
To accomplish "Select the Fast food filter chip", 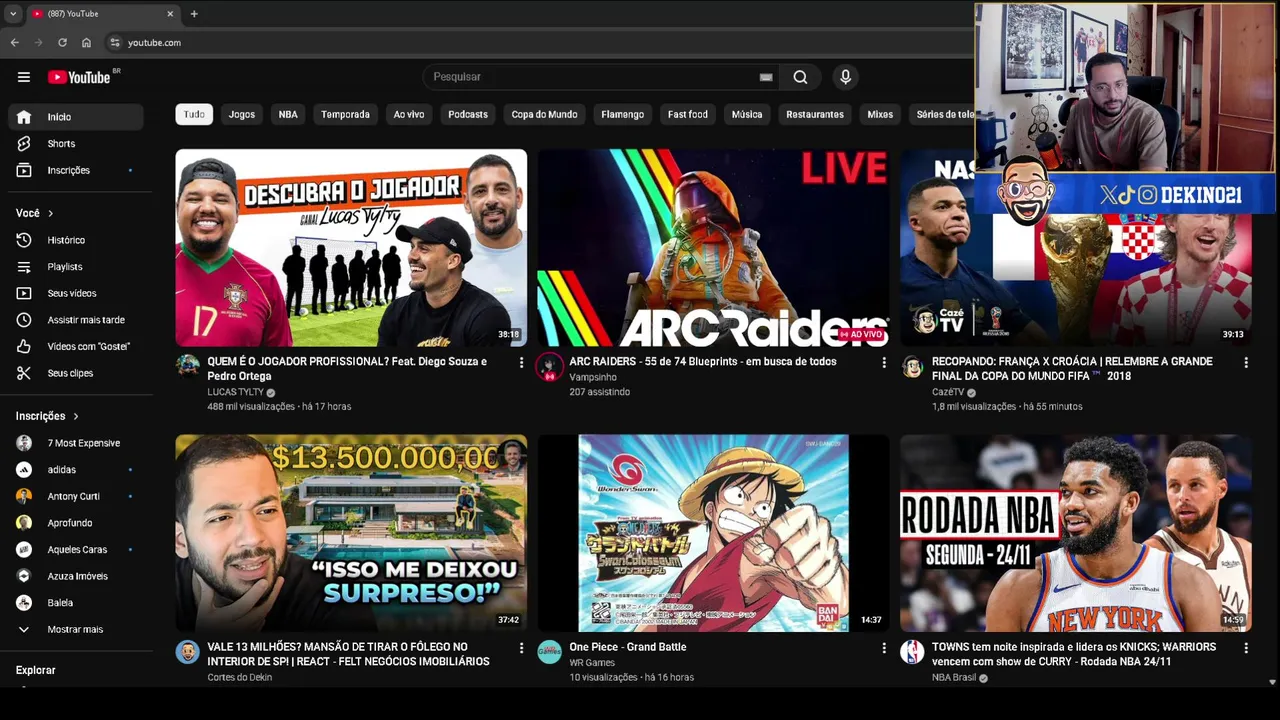I will point(688,114).
